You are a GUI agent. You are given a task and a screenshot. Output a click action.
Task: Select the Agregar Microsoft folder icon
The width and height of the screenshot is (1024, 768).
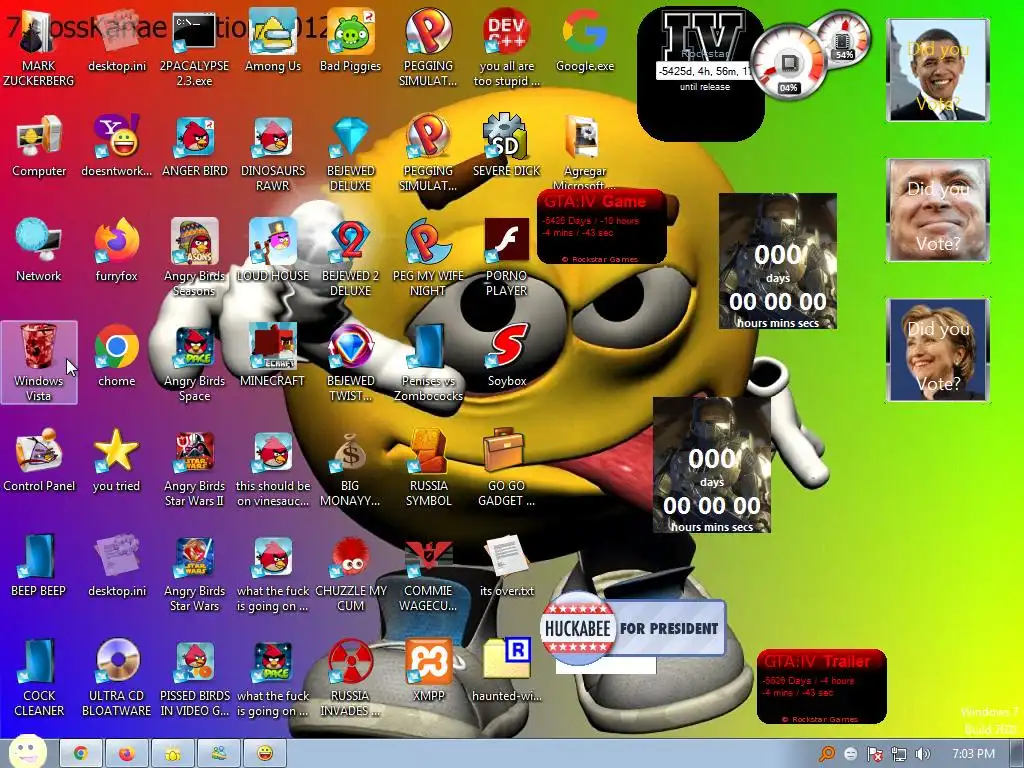coord(585,153)
